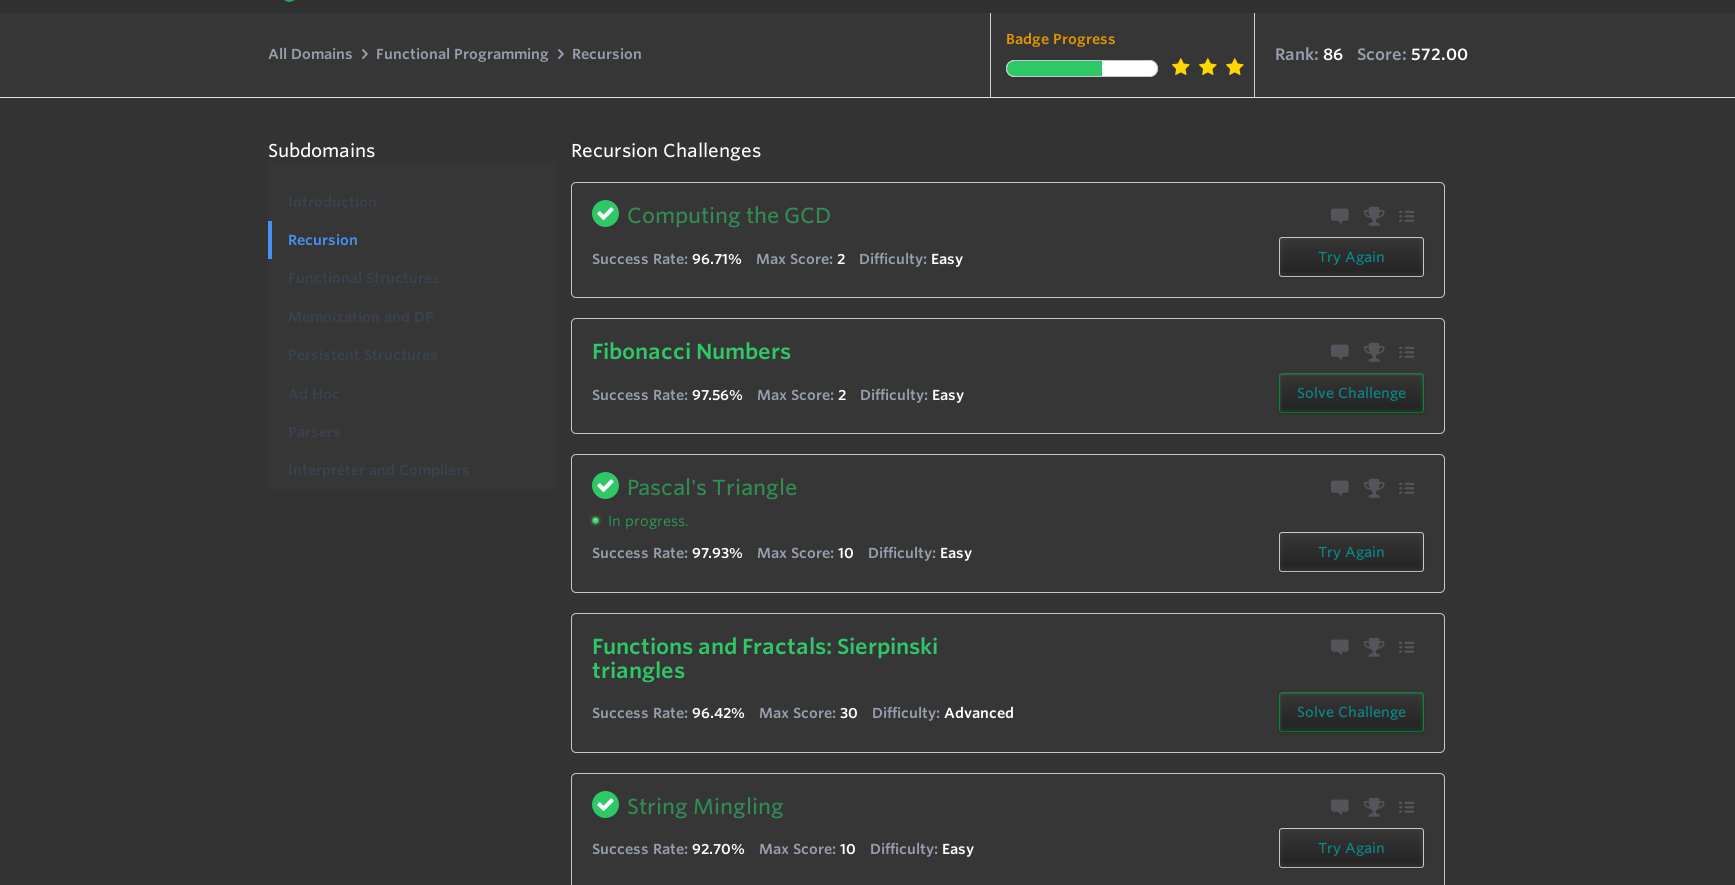Go to Functional Structures subdomain
The image size is (1735, 885).
coord(363,278)
